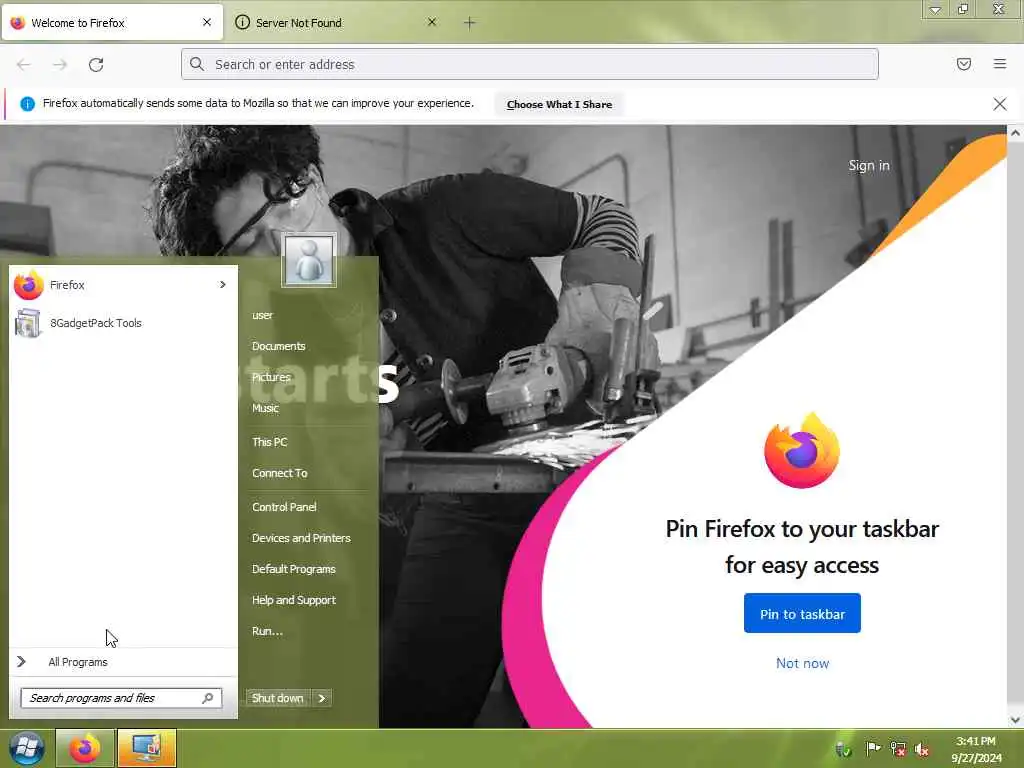Open the Run... dialog entry
Viewport: 1024px width, 768px height.
267,631
